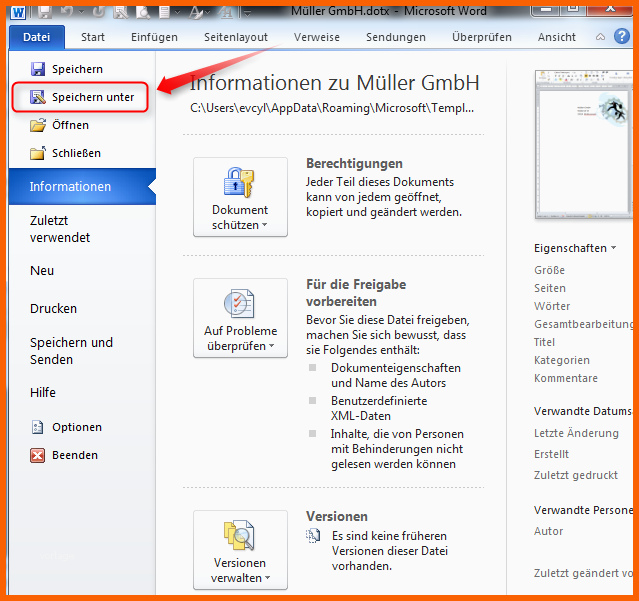Minimize the ribbon with the caret icon
This screenshot has height=601, width=639.
[600, 37]
